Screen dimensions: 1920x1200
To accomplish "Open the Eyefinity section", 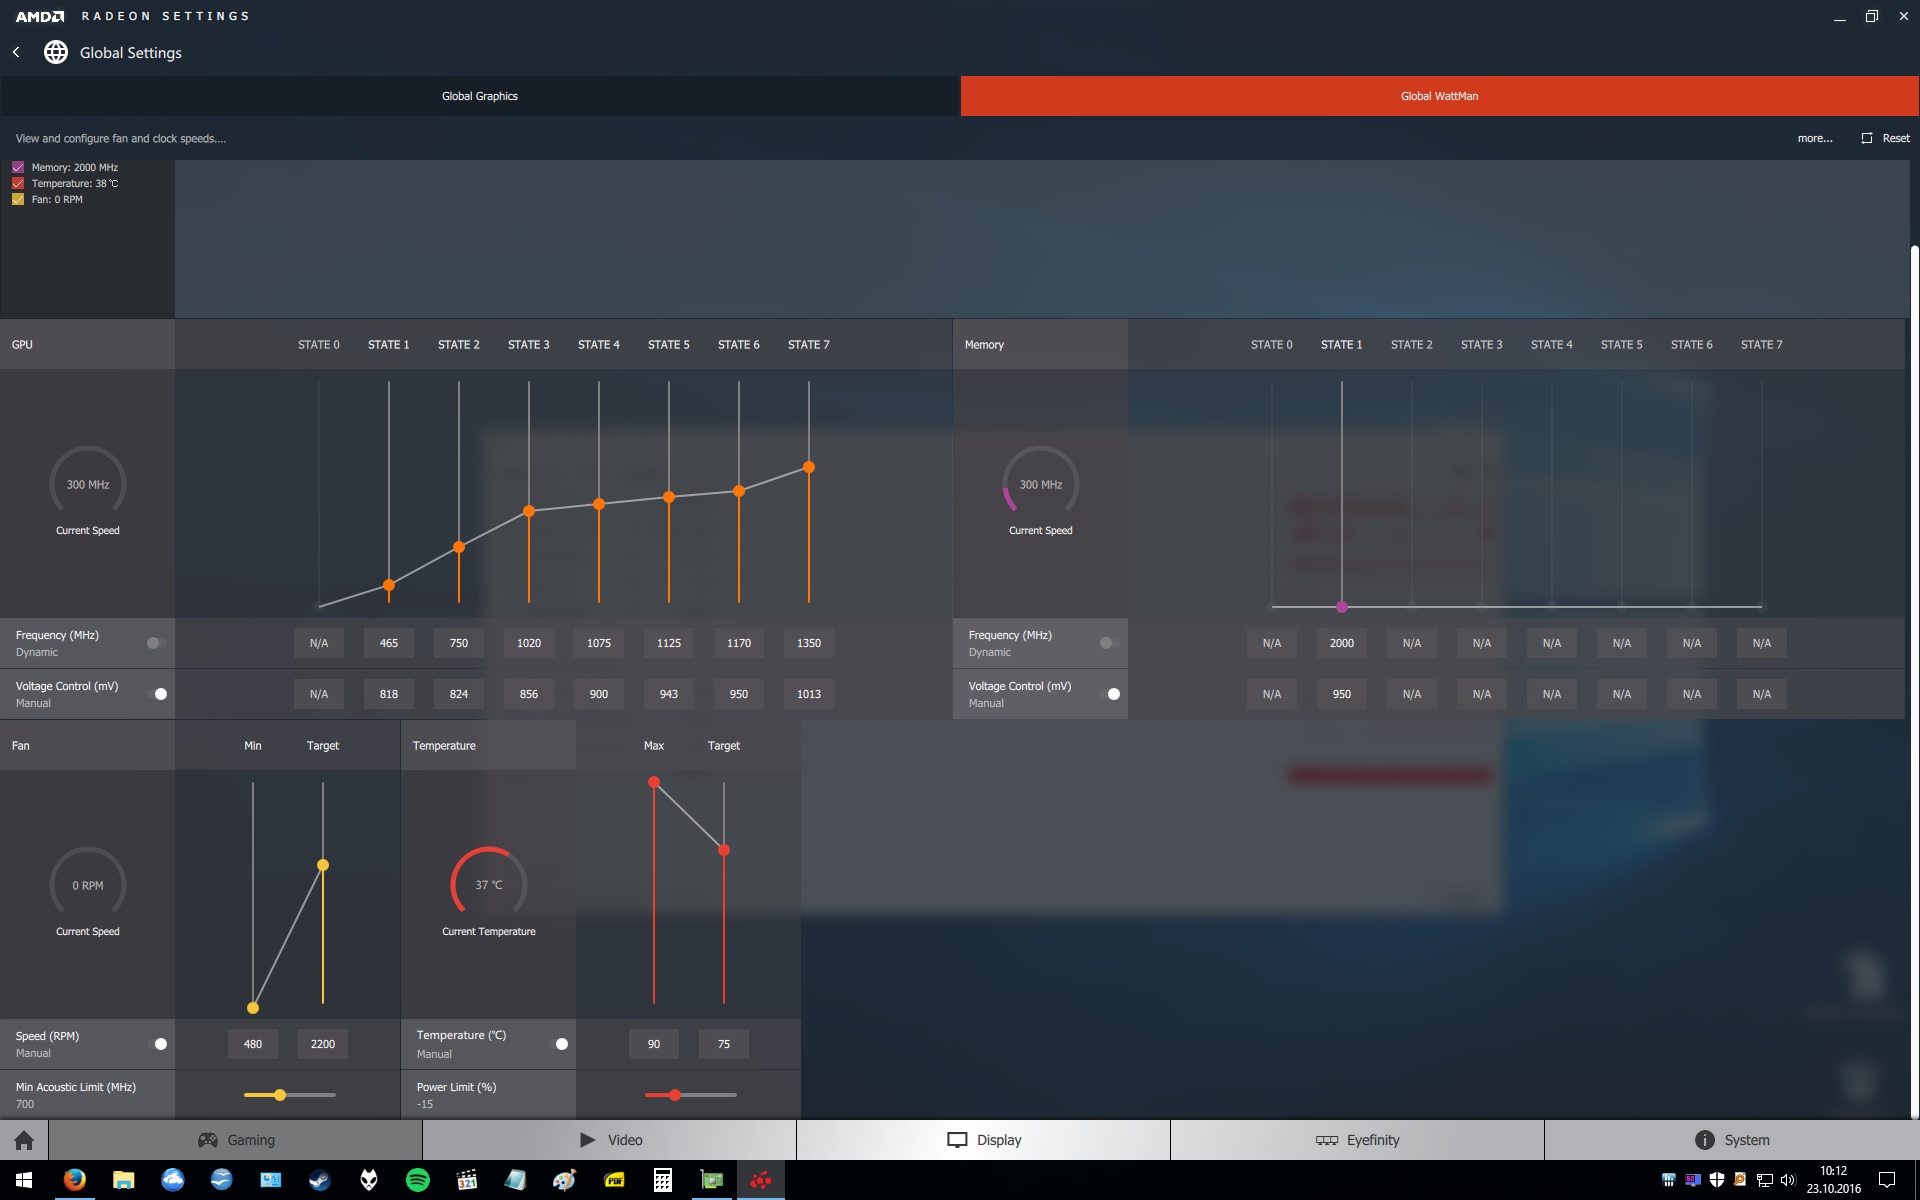I will tap(1357, 1140).
